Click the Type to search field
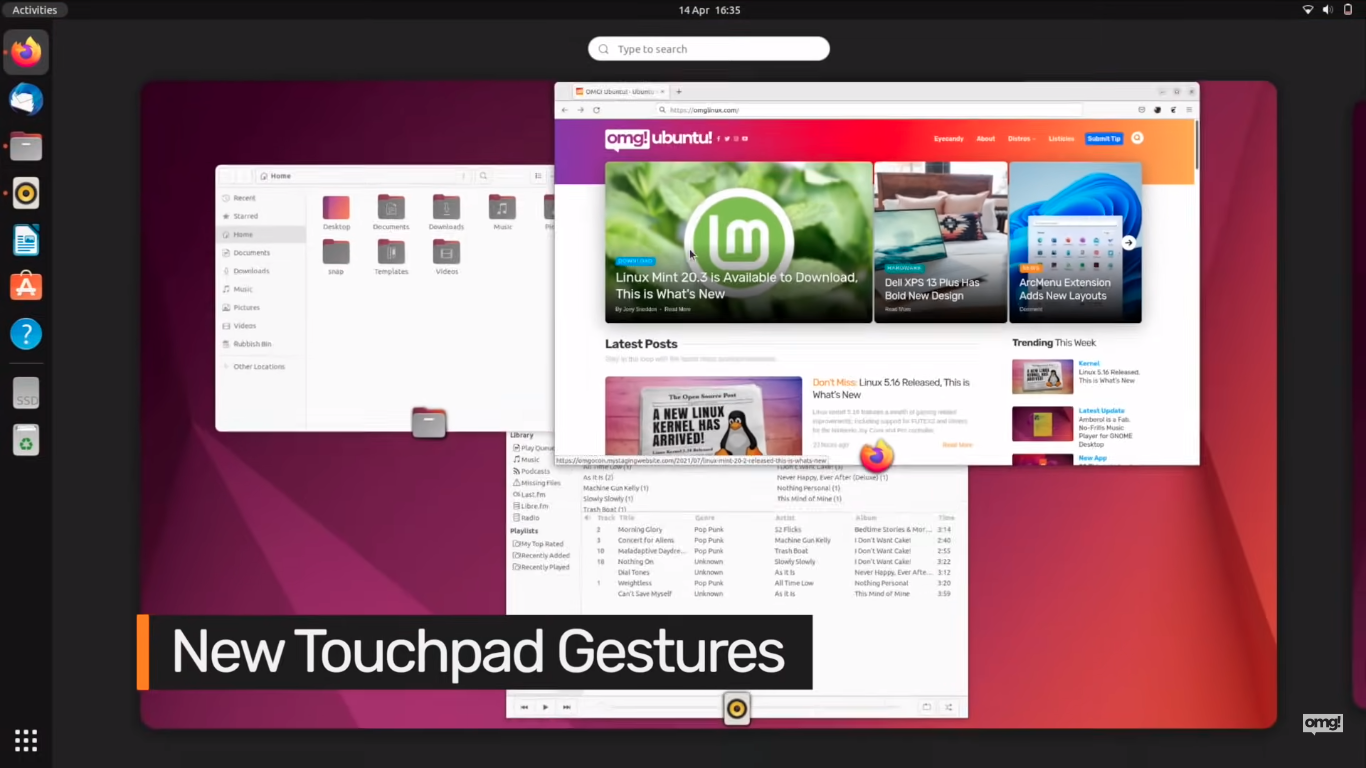Image resolution: width=1366 pixels, height=768 pixels. [709, 49]
